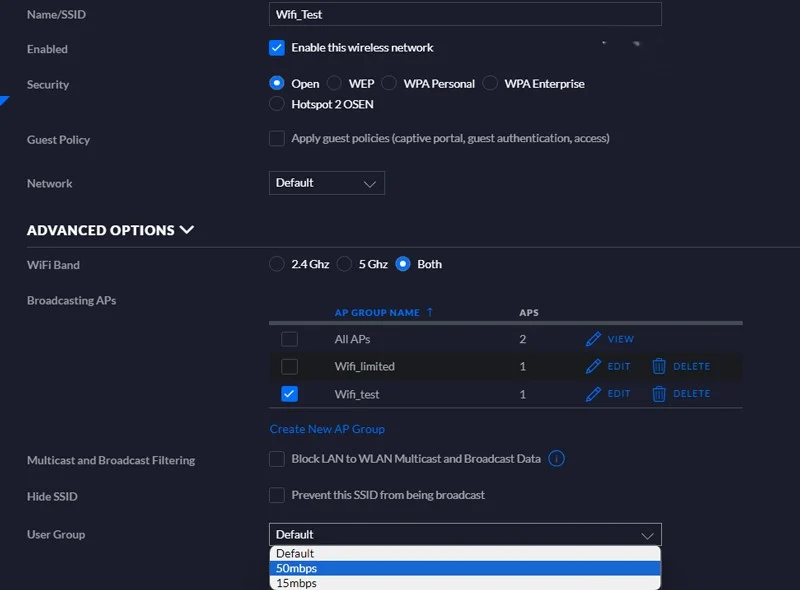The image size is (800, 590).
Task: Click the sort arrow beside AP Group Name
Action: [x=430, y=312]
